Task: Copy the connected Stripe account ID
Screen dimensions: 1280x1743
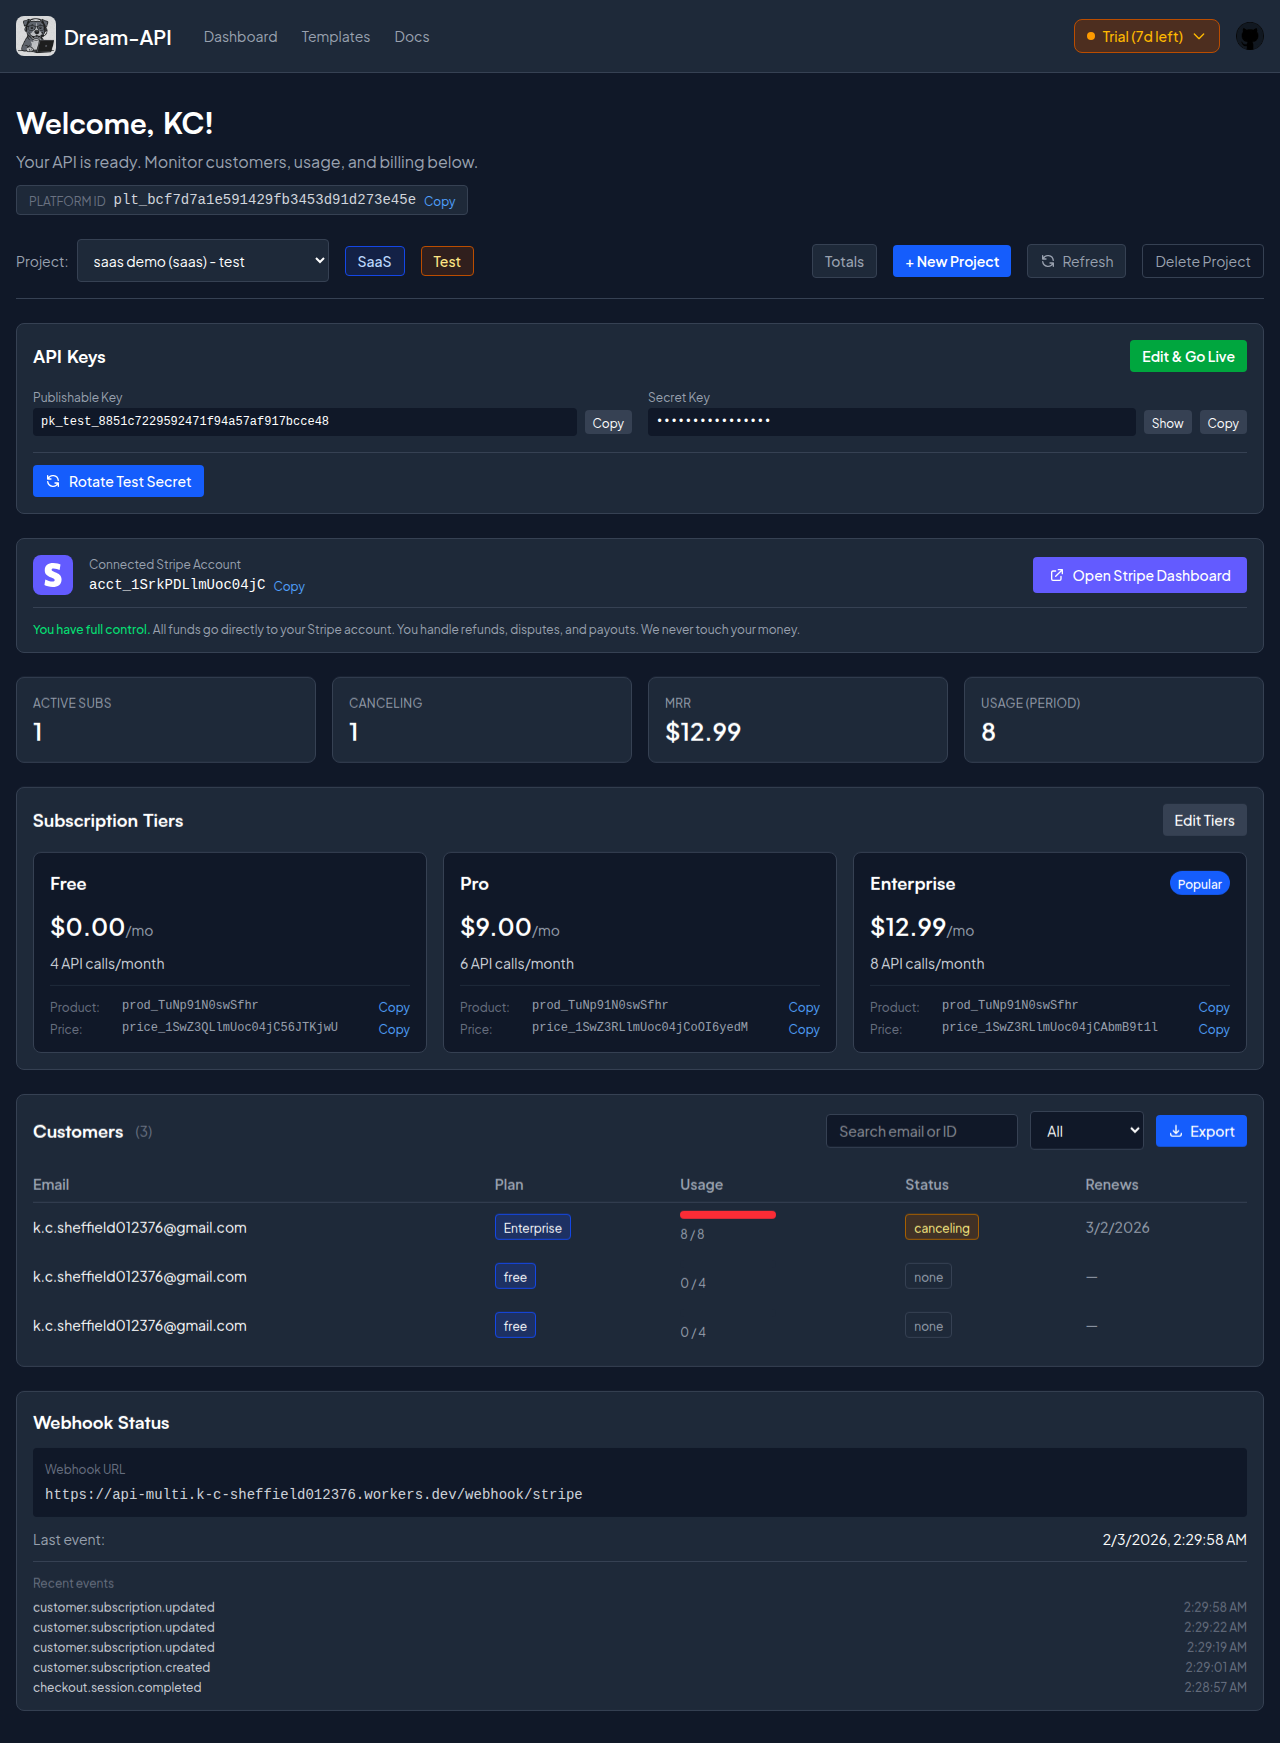Action: click(289, 586)
